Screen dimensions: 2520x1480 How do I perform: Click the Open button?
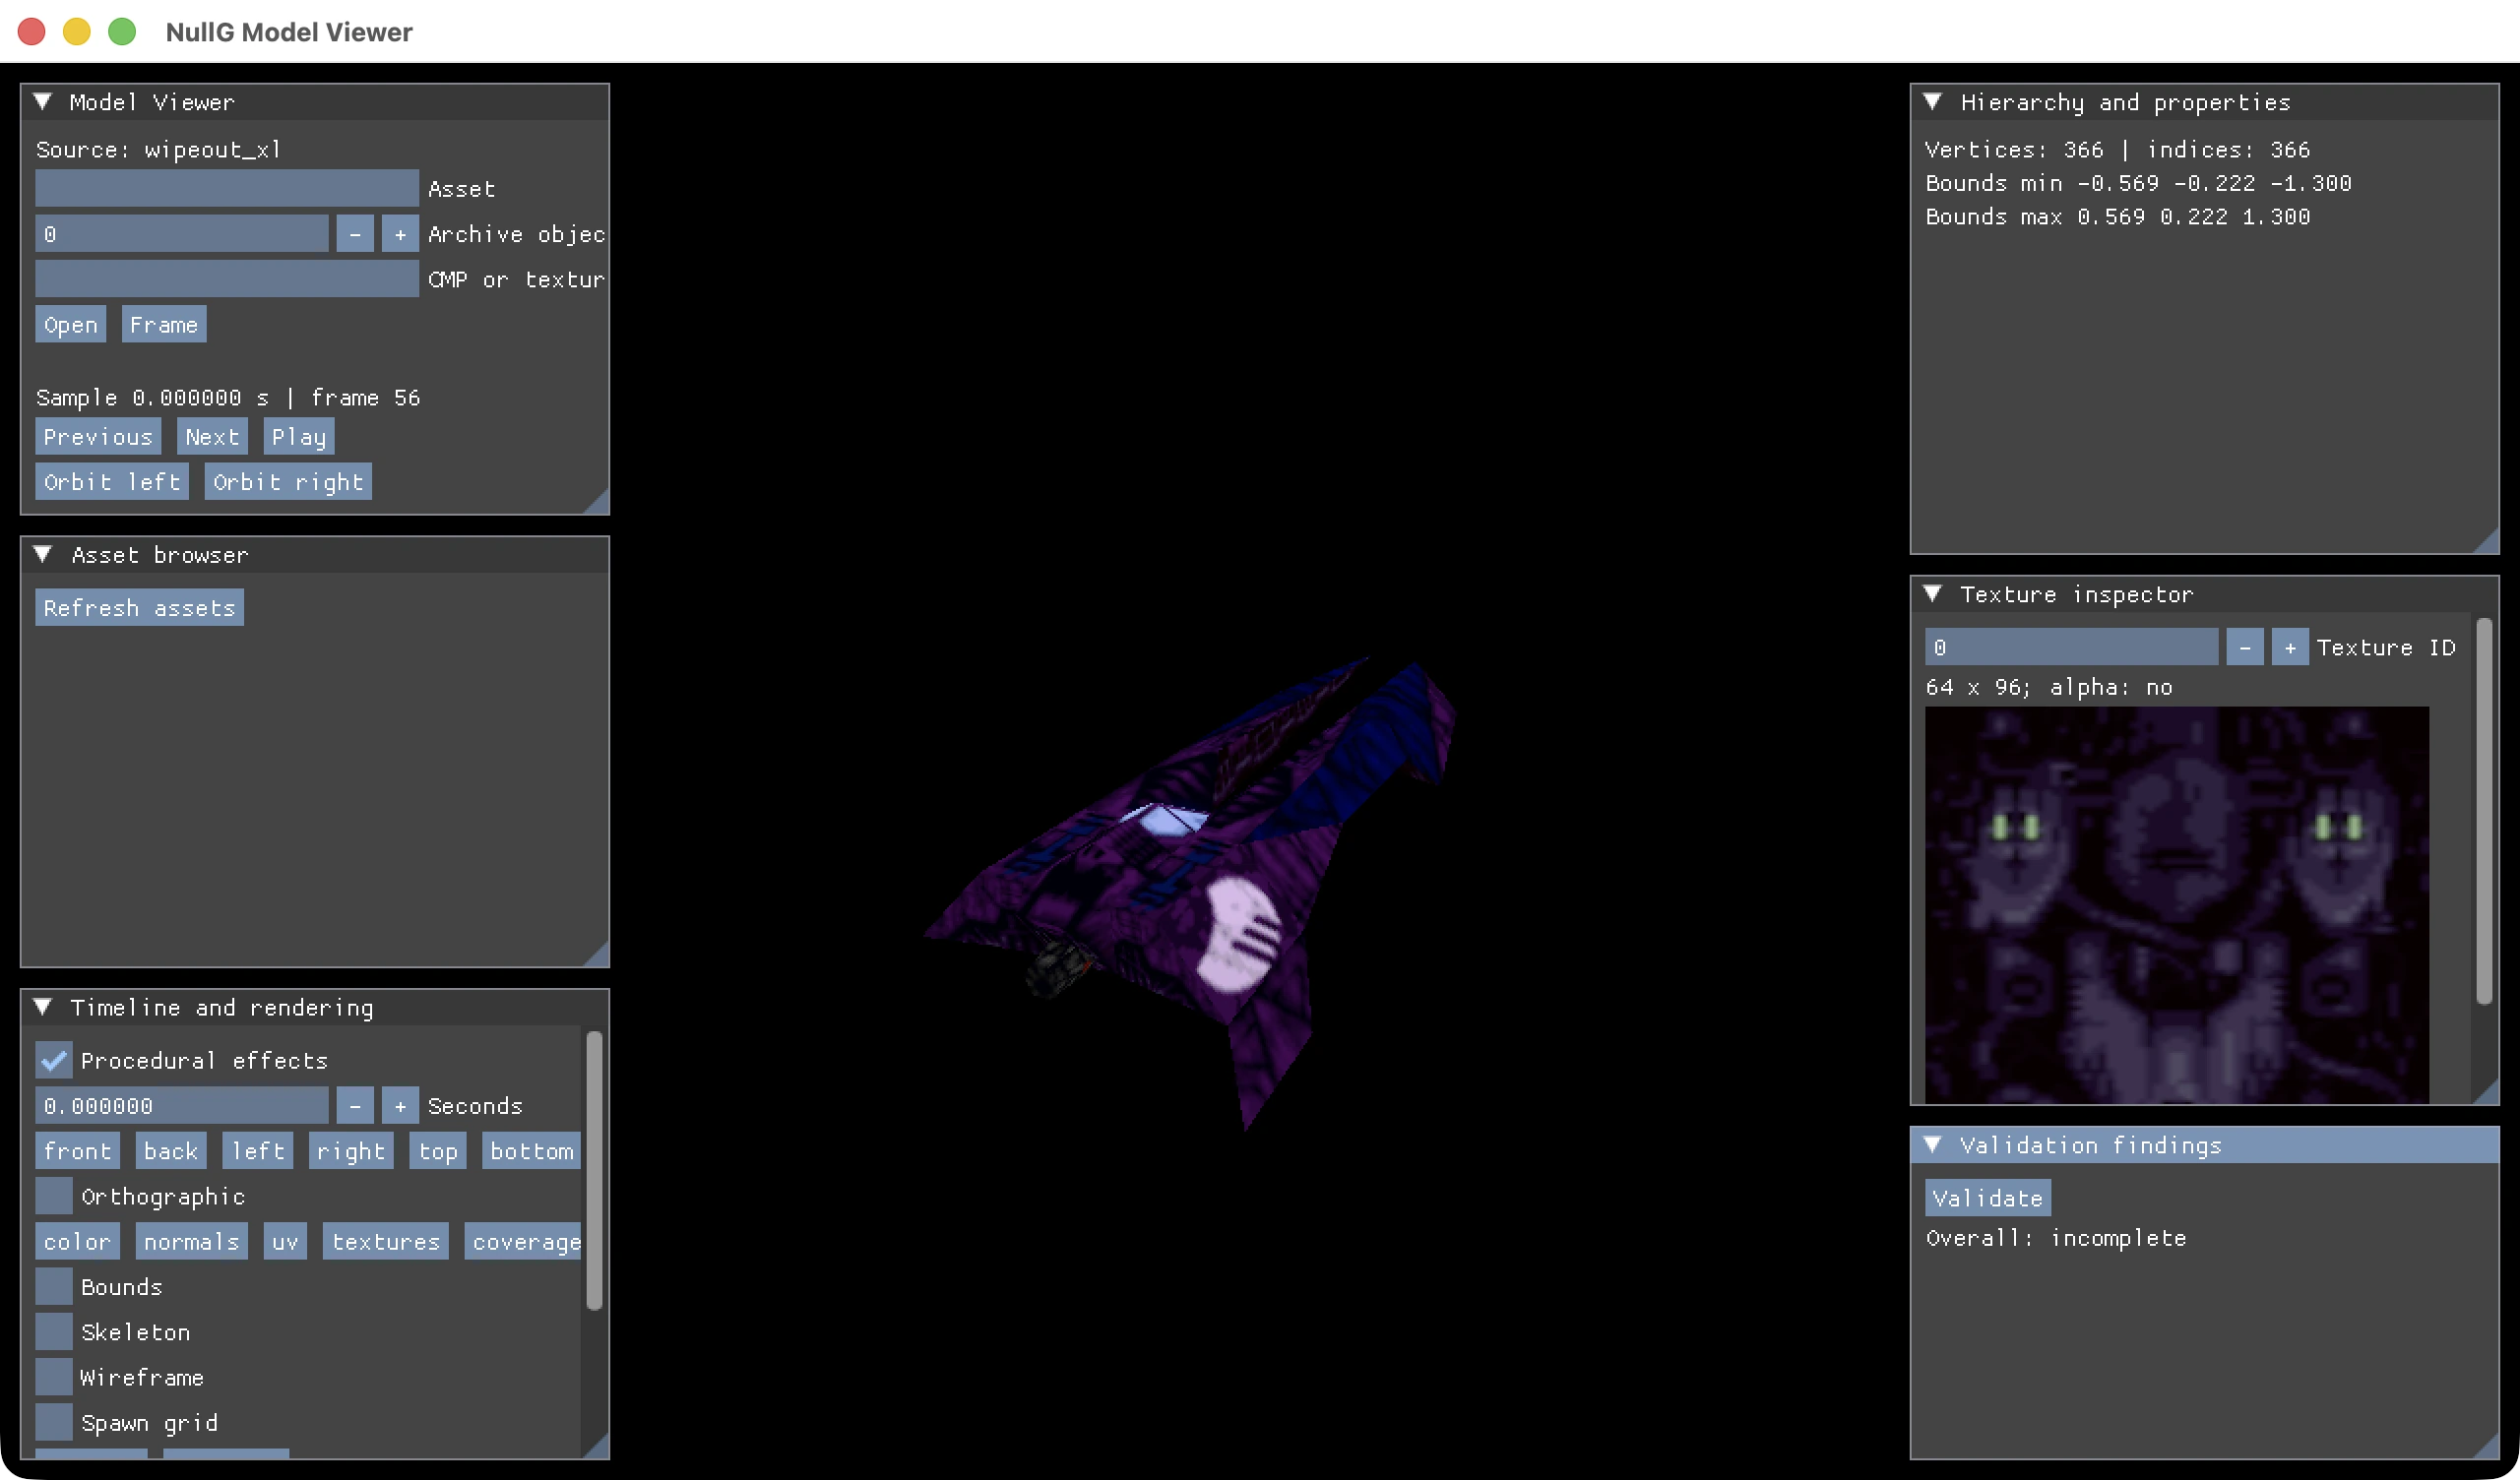[71, 324]
